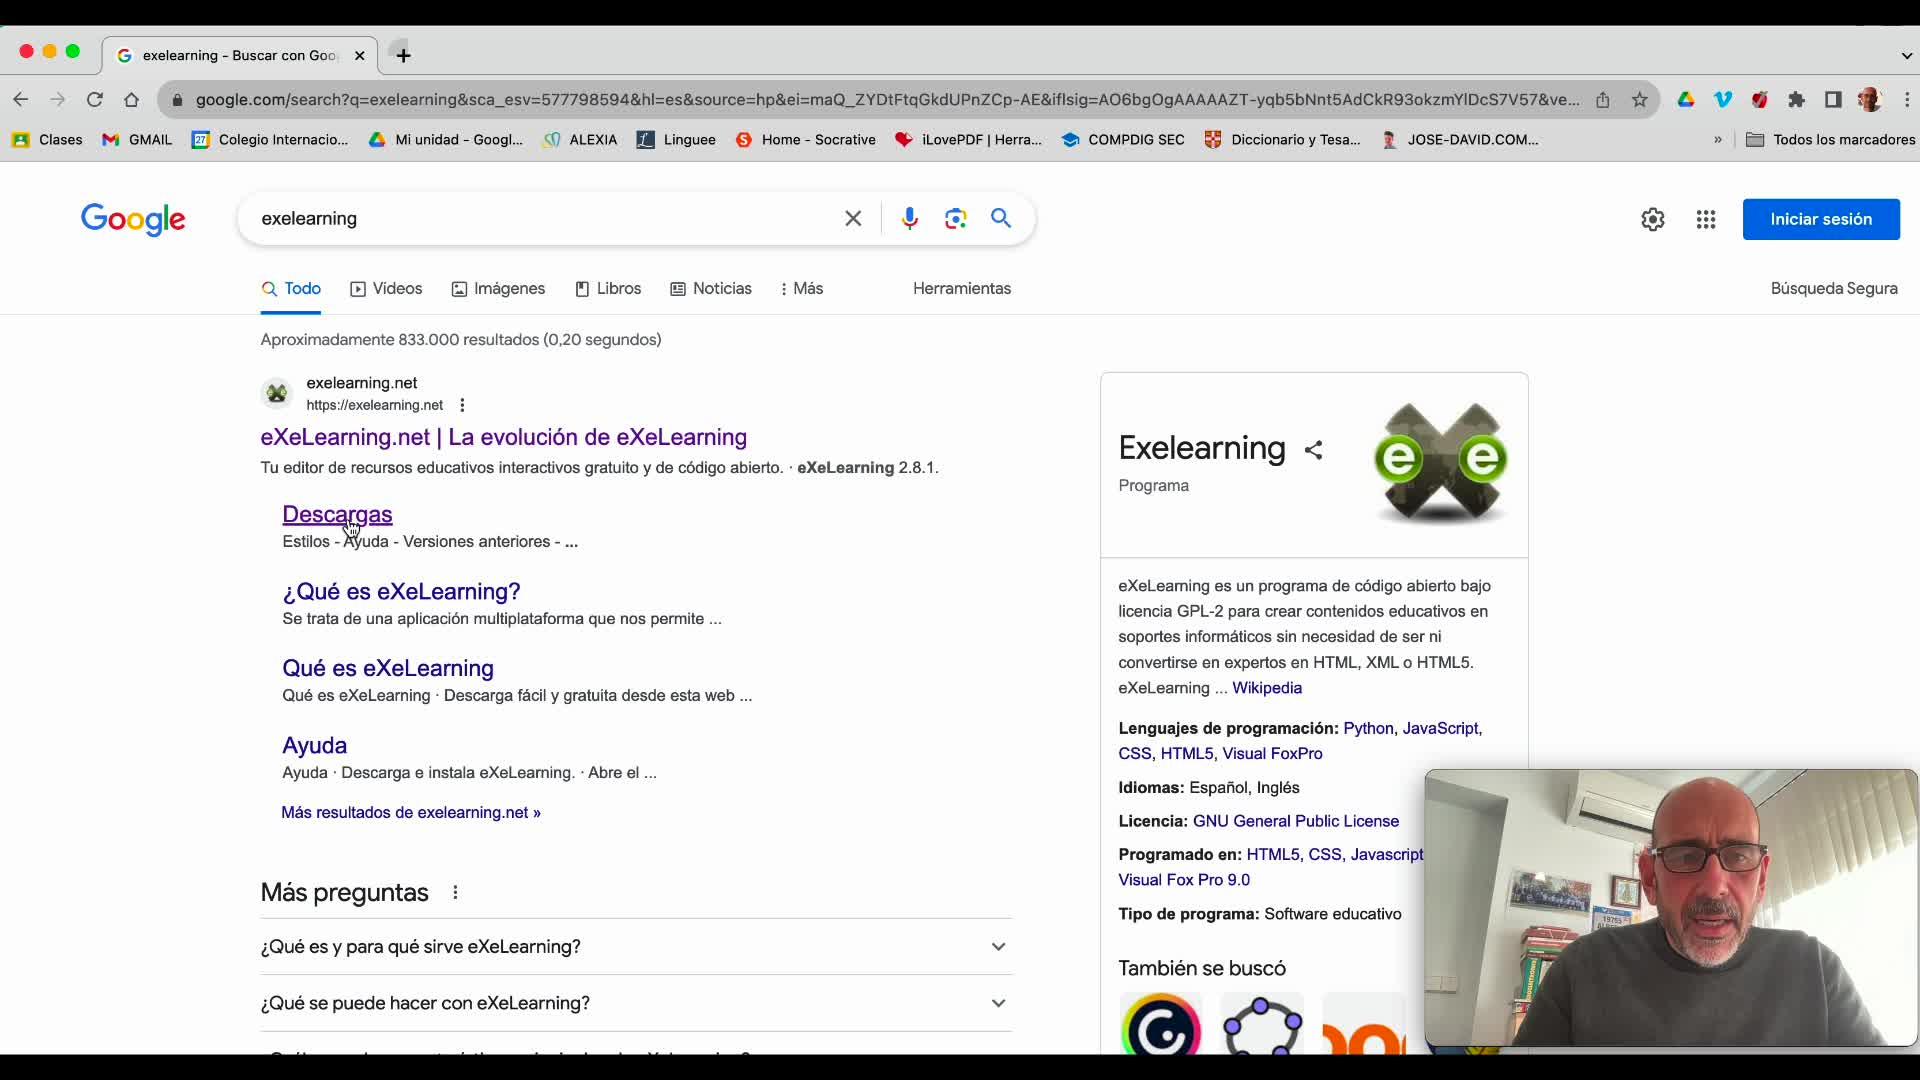Open three-dot menu beside exelearning.net URL
The image size is (1920, 1080).
click(x=462, y=405)
